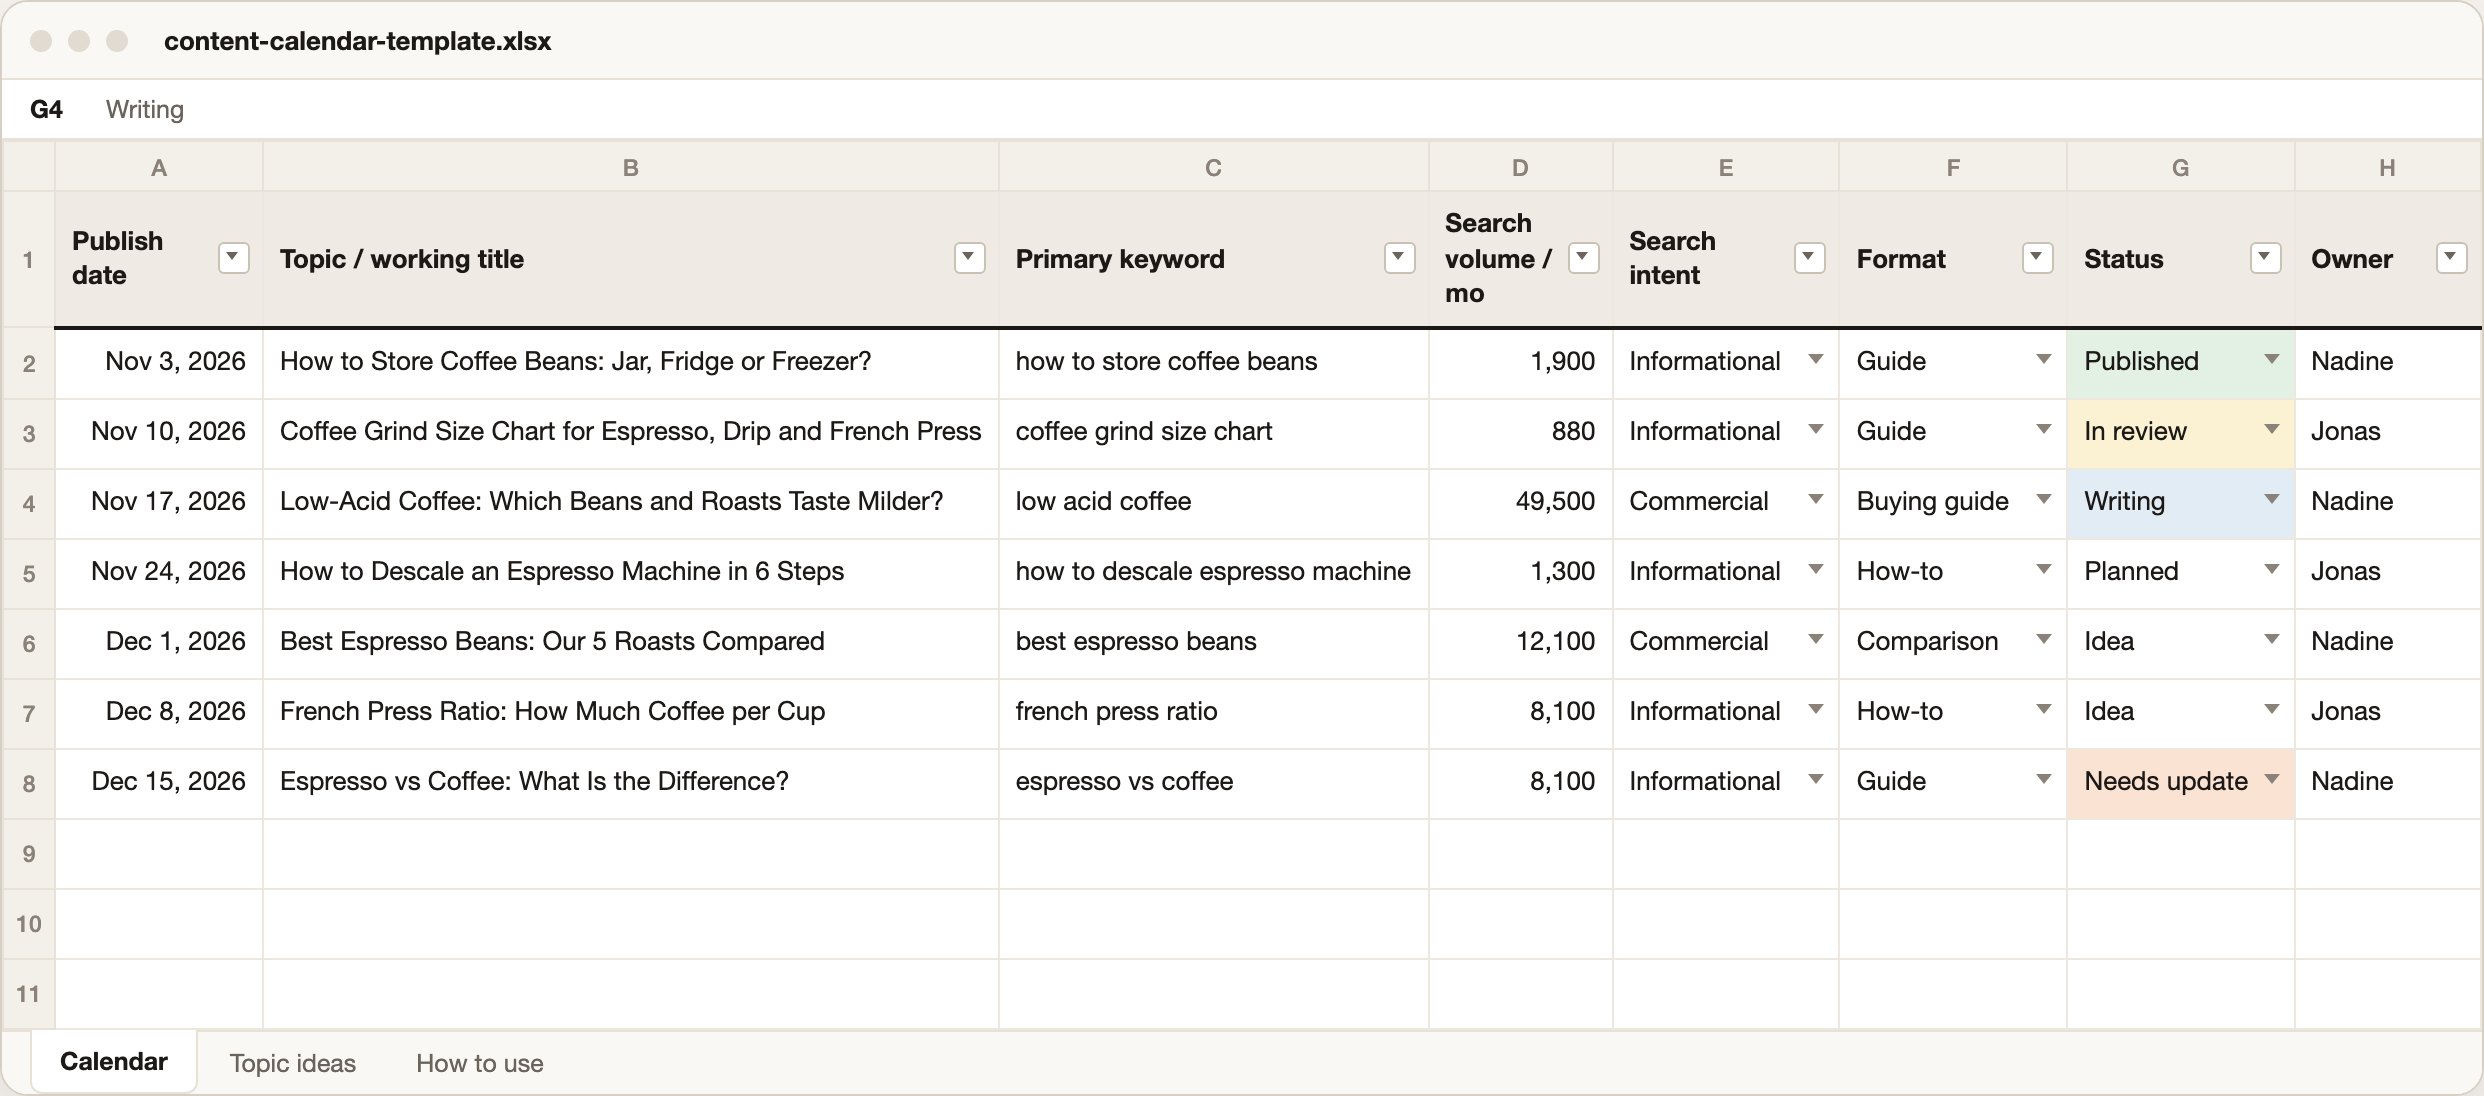Screen dimensions: 2484x1096
Task: Expand the In review status dropdown
Action: coord(2271,430)
